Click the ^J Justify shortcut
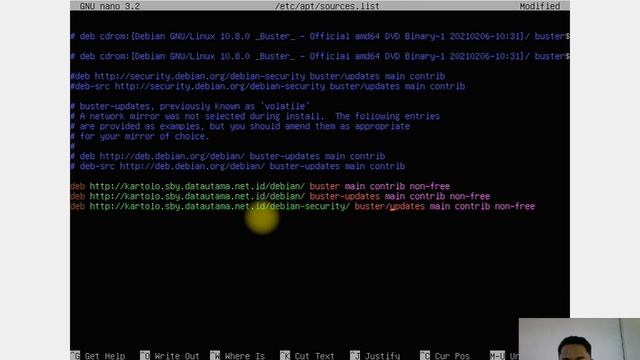The image size is (640, 360). (375, 356)
